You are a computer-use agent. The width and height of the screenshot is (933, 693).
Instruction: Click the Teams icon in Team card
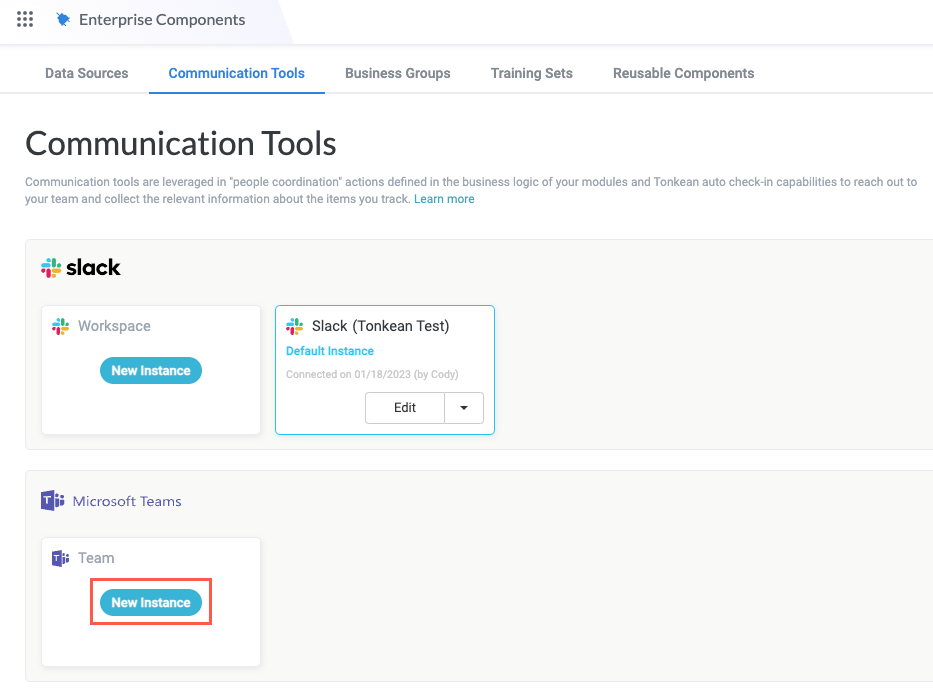pyautogui.click(x=61, y=558)
